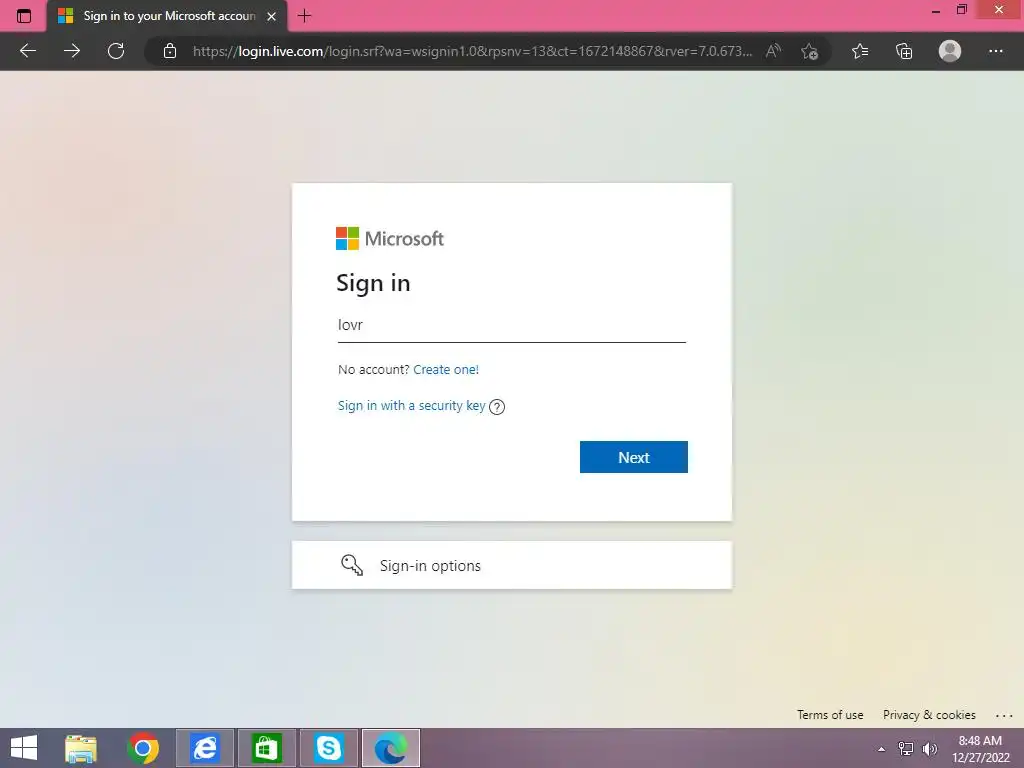Screen dimensions: 1024x768
Task: Minimize the Edge browser window
Action: 936,10
